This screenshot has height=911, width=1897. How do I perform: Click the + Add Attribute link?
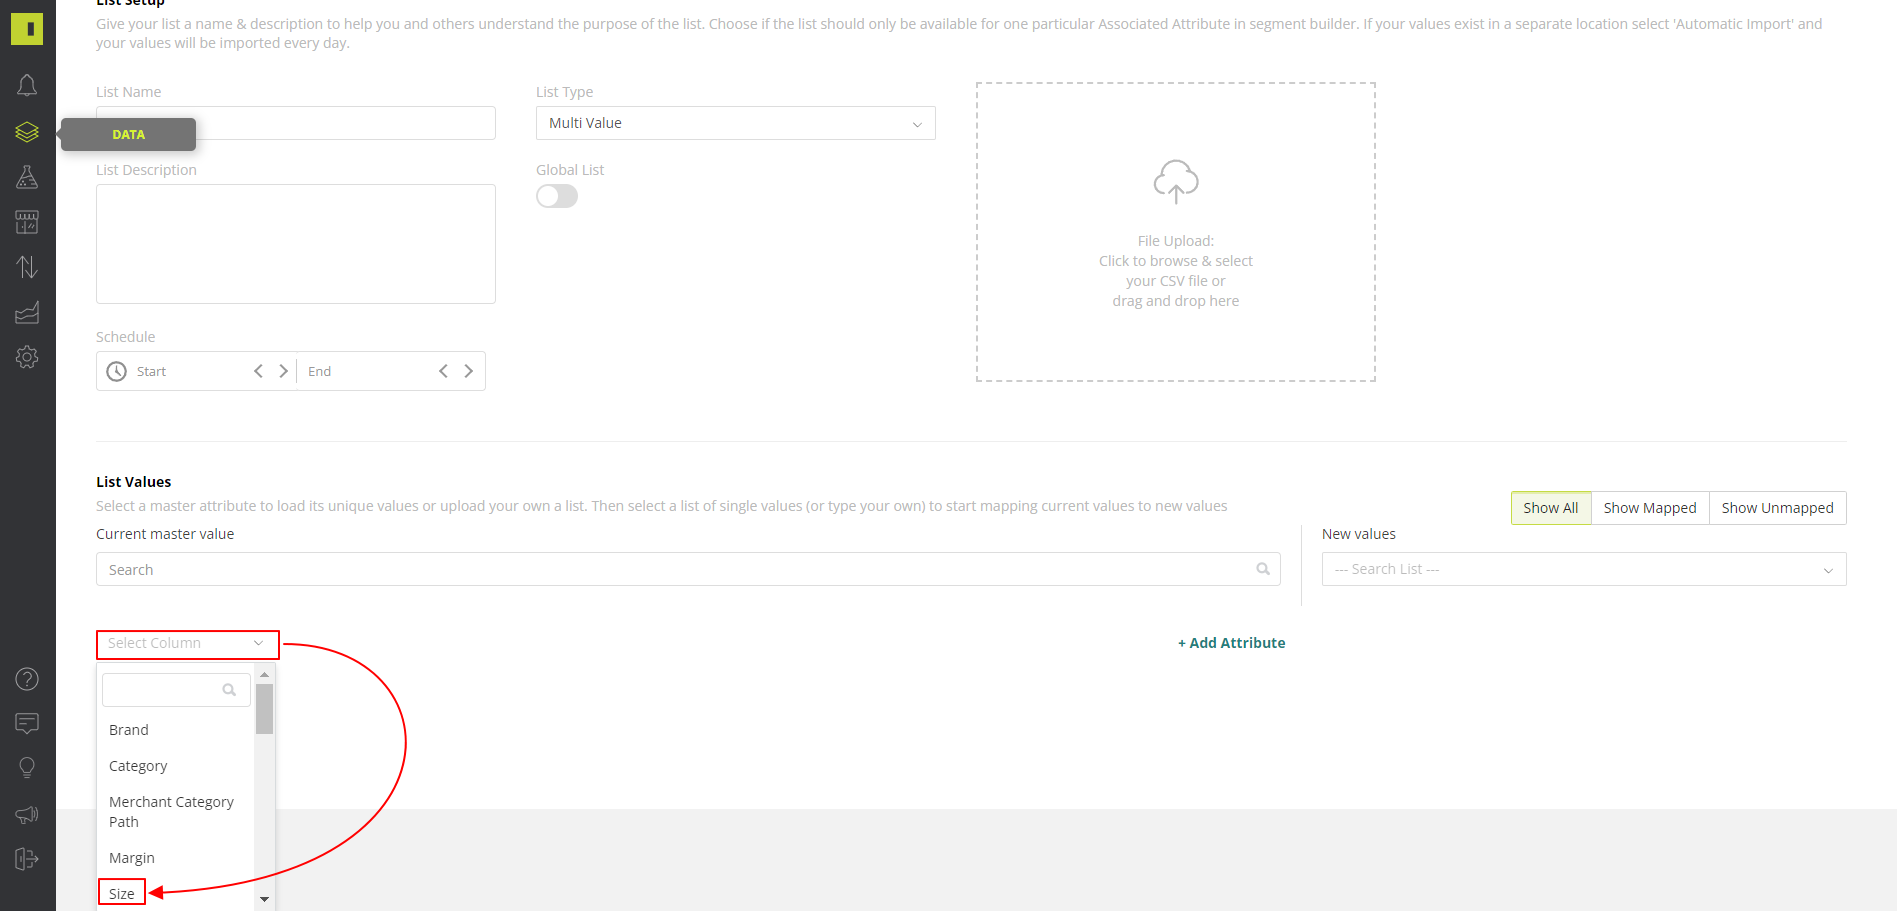[1232, 643]
